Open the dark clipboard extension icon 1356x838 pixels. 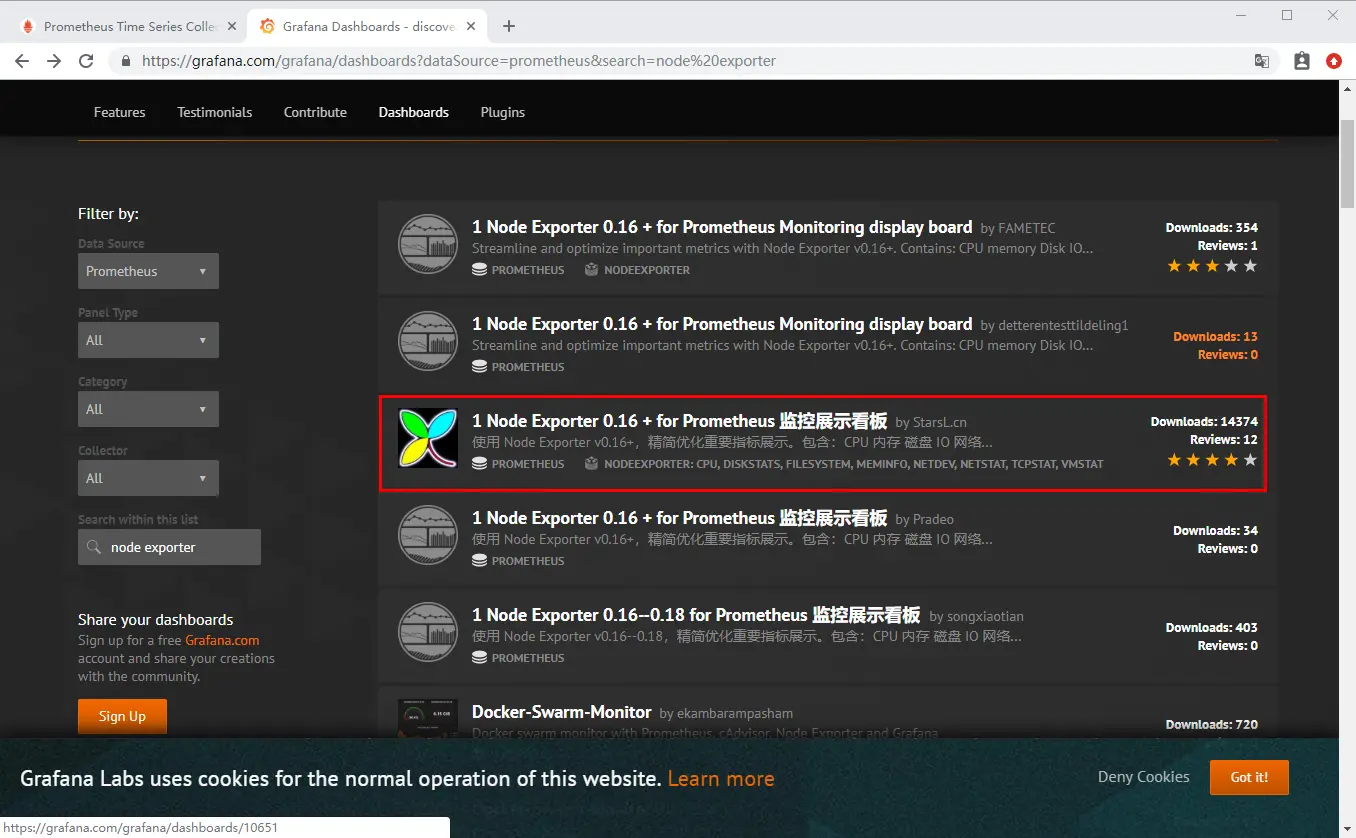coord(1301,61)
